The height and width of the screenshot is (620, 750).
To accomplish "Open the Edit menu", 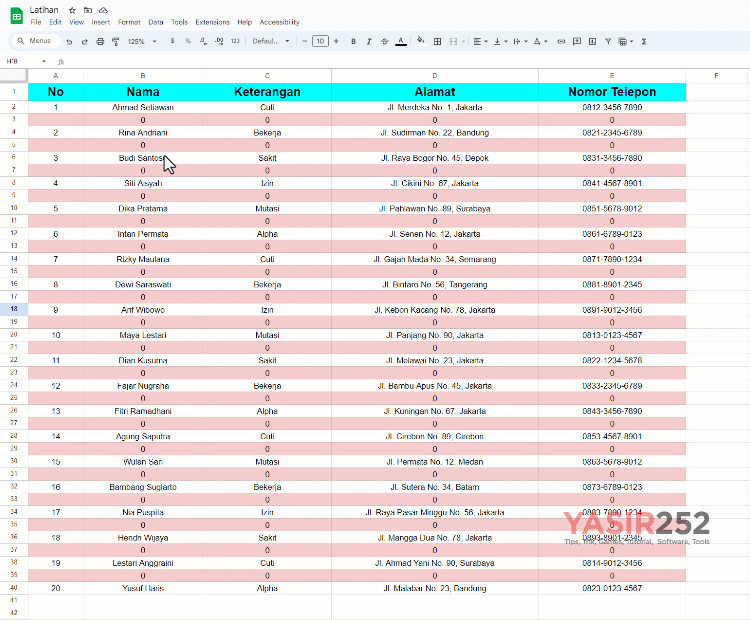I will pyautogui.click(x=55, y=22).
